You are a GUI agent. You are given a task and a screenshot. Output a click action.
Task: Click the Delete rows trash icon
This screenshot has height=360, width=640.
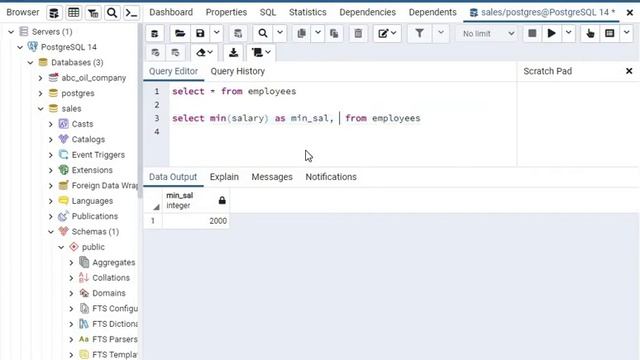(x=358, y=33)
